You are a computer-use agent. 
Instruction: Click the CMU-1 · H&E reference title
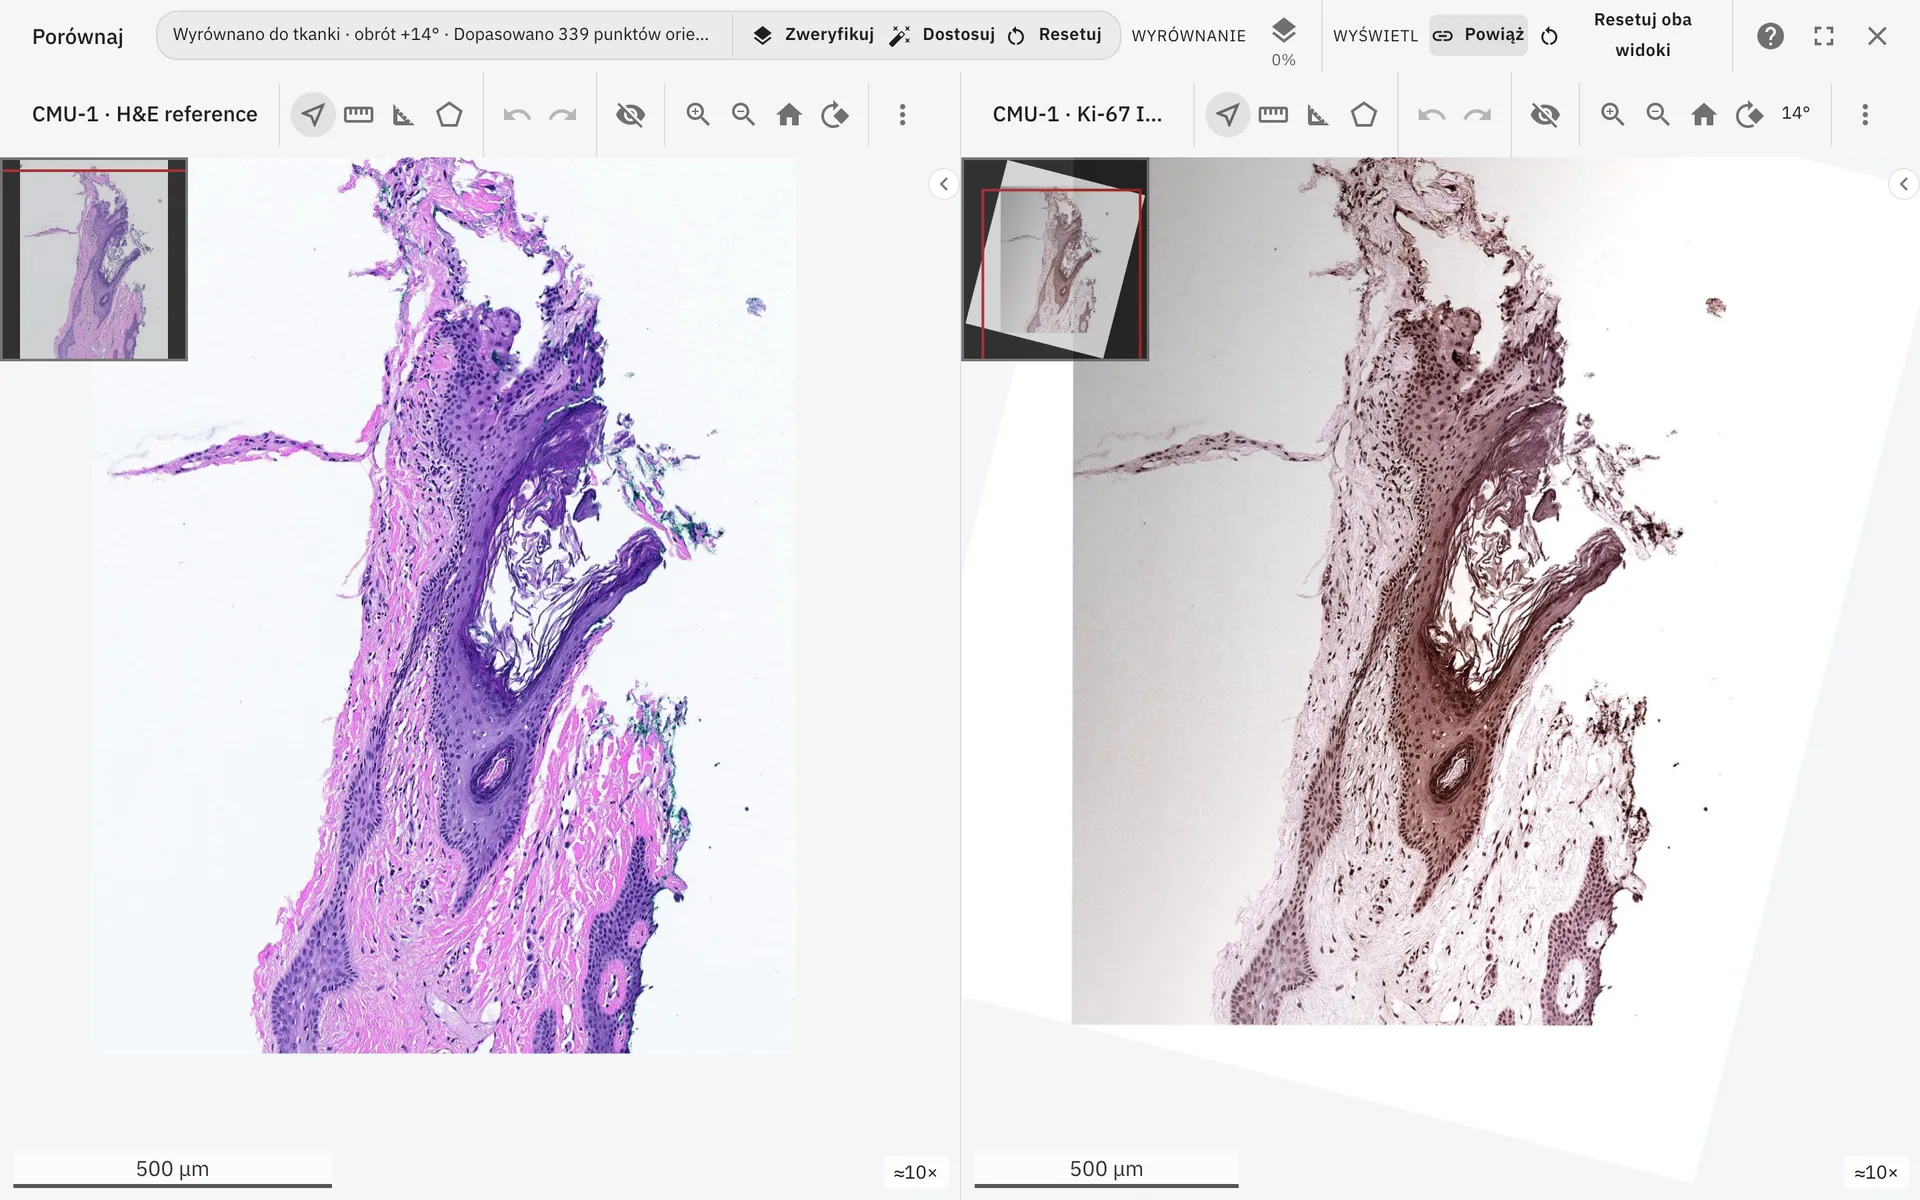(145, 115)
